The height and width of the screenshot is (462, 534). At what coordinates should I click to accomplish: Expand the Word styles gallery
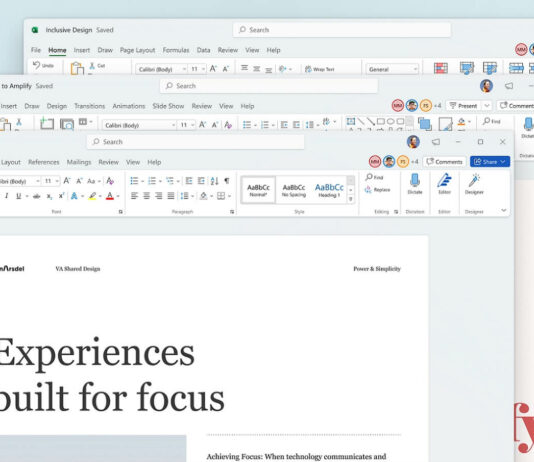[351, 200]
